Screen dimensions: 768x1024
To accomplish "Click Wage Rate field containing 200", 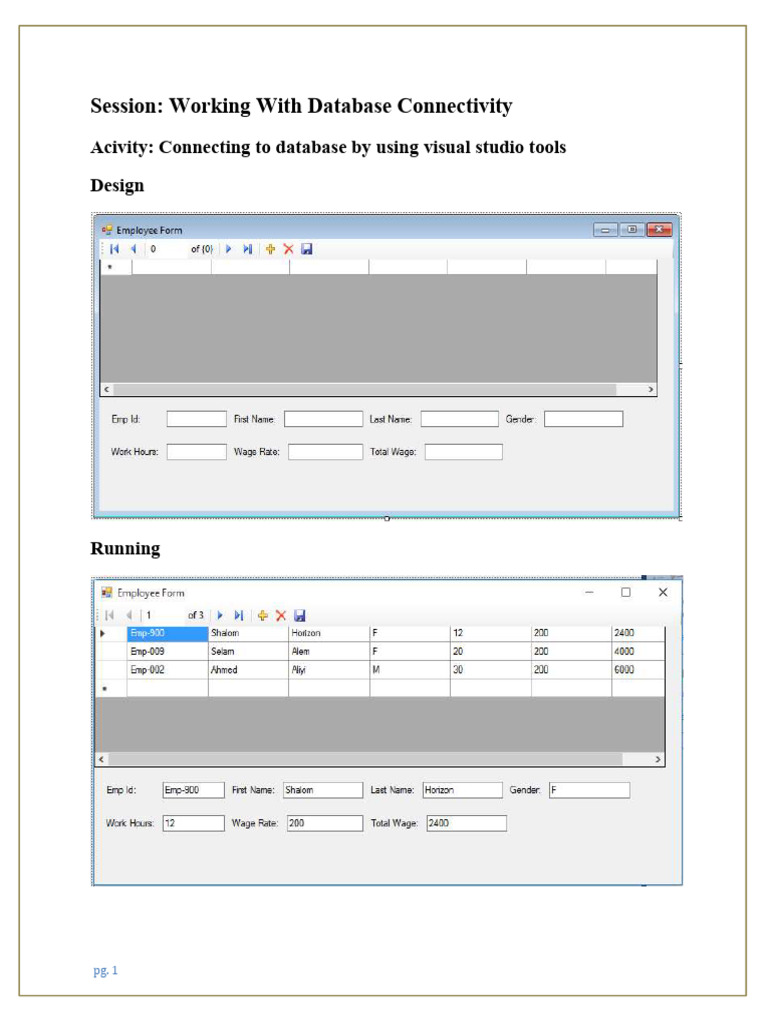I will [325, 823].
